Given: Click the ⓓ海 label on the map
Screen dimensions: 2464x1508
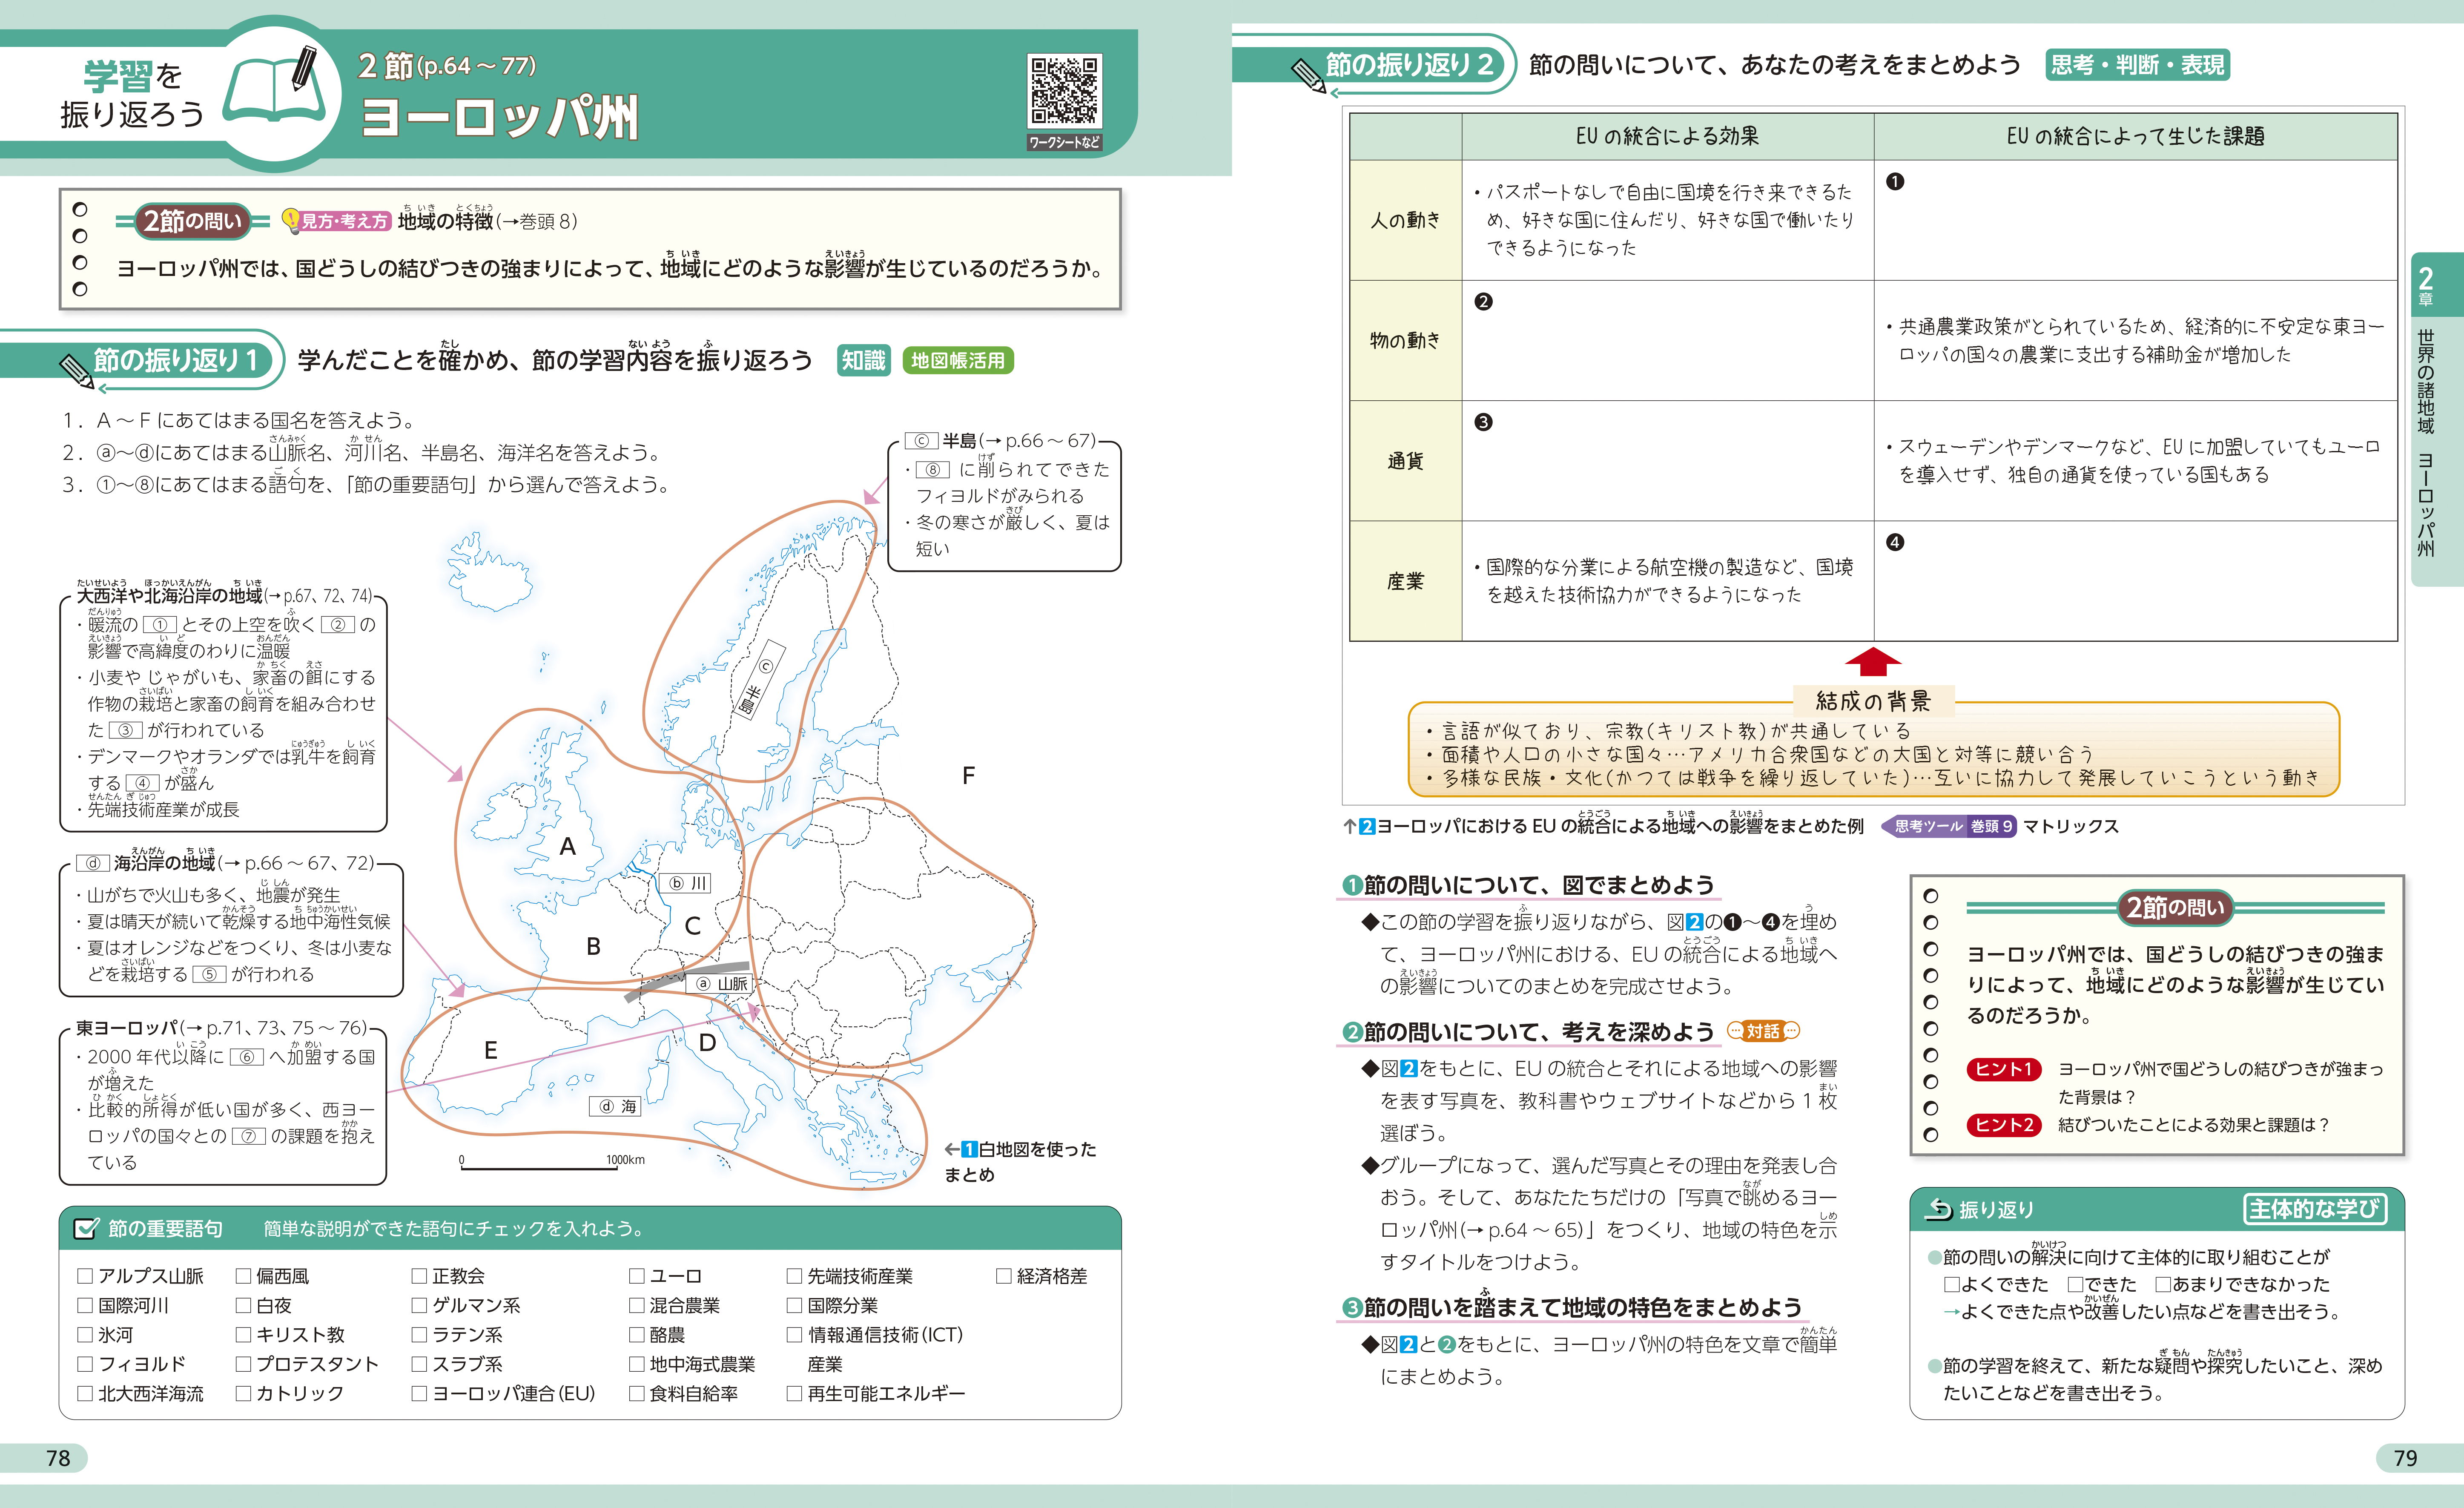Looking at the screenshot, I should click(x=615, y=1106).
